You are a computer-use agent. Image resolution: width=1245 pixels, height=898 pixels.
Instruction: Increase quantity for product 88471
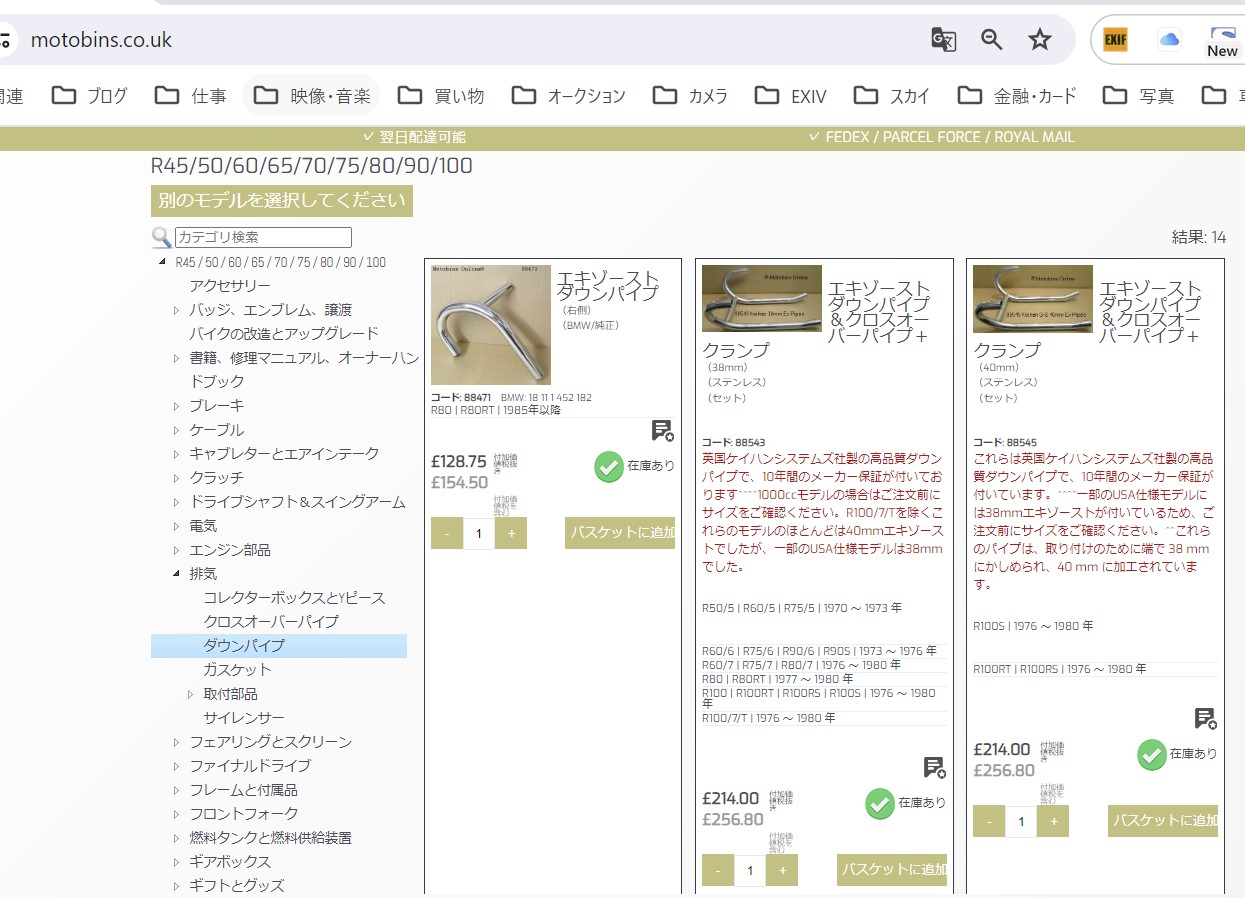click(x=511, y=533)
